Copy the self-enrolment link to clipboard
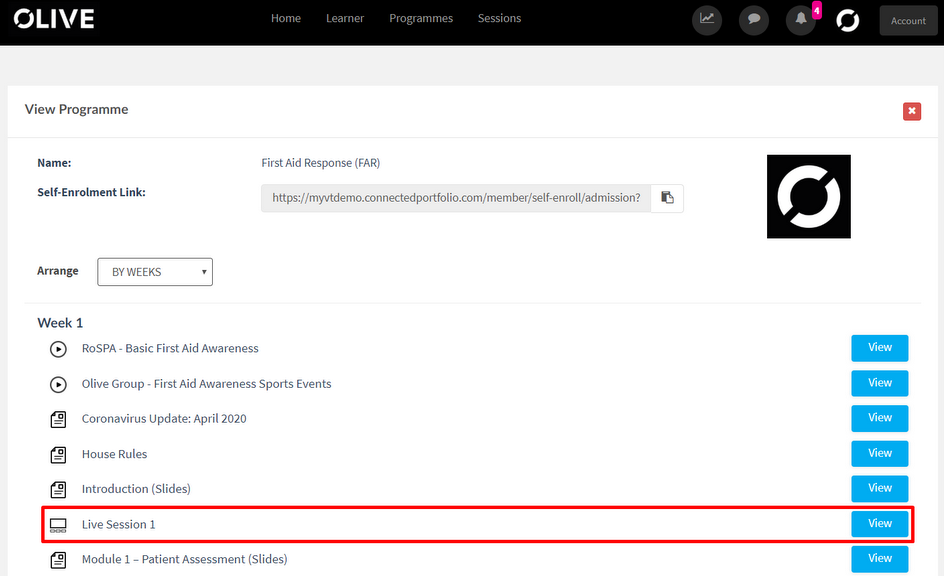This screenshot has width=944, height=576. pyautogui.click(x=667, y=198)
